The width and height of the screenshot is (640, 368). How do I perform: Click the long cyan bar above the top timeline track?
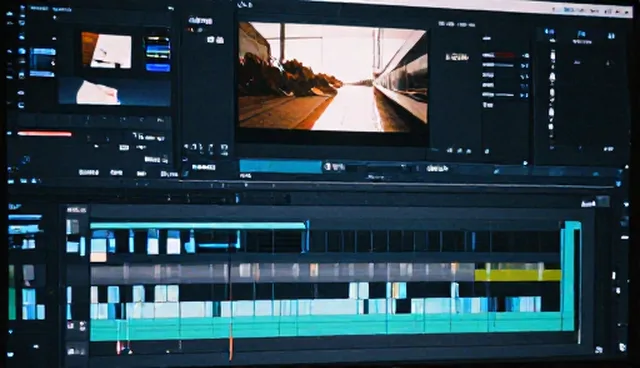coord(198,226)
